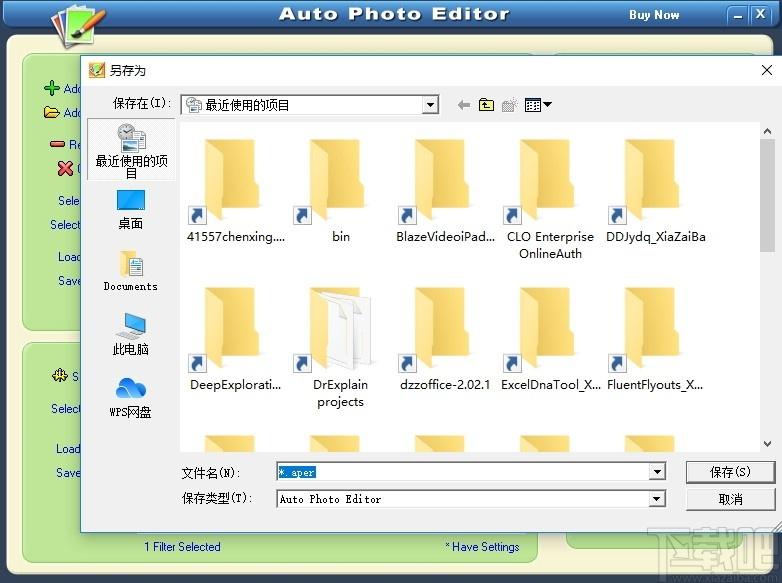Click the 另存为 dialog title icon
This screenshot has height=583, width=782.
click(x=97, y=70)
